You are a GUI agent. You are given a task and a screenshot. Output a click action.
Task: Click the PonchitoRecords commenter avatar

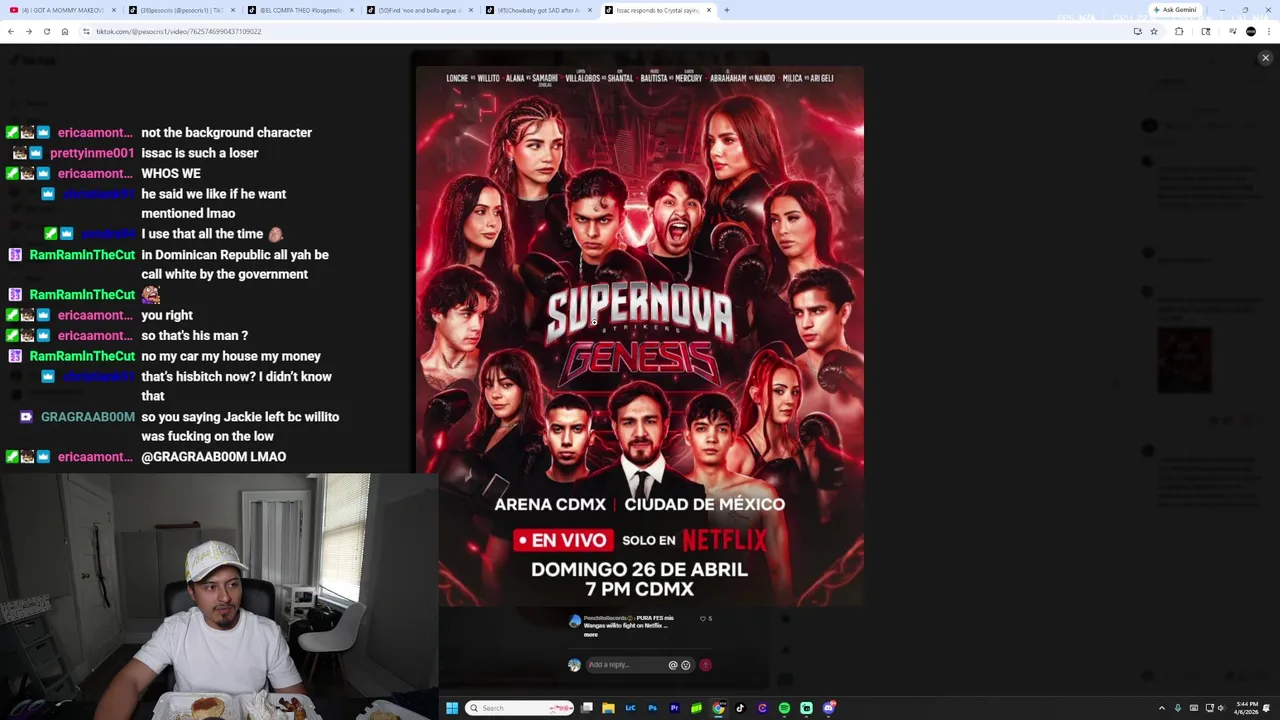pyautogui.click(x=574, y=621)
